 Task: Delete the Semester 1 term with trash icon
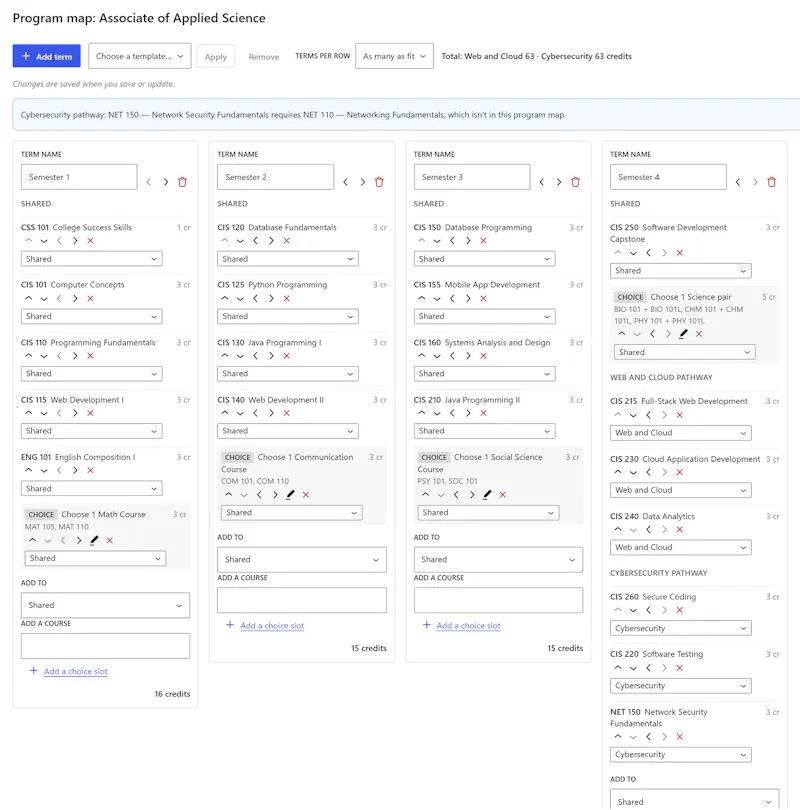click(182, 182)
